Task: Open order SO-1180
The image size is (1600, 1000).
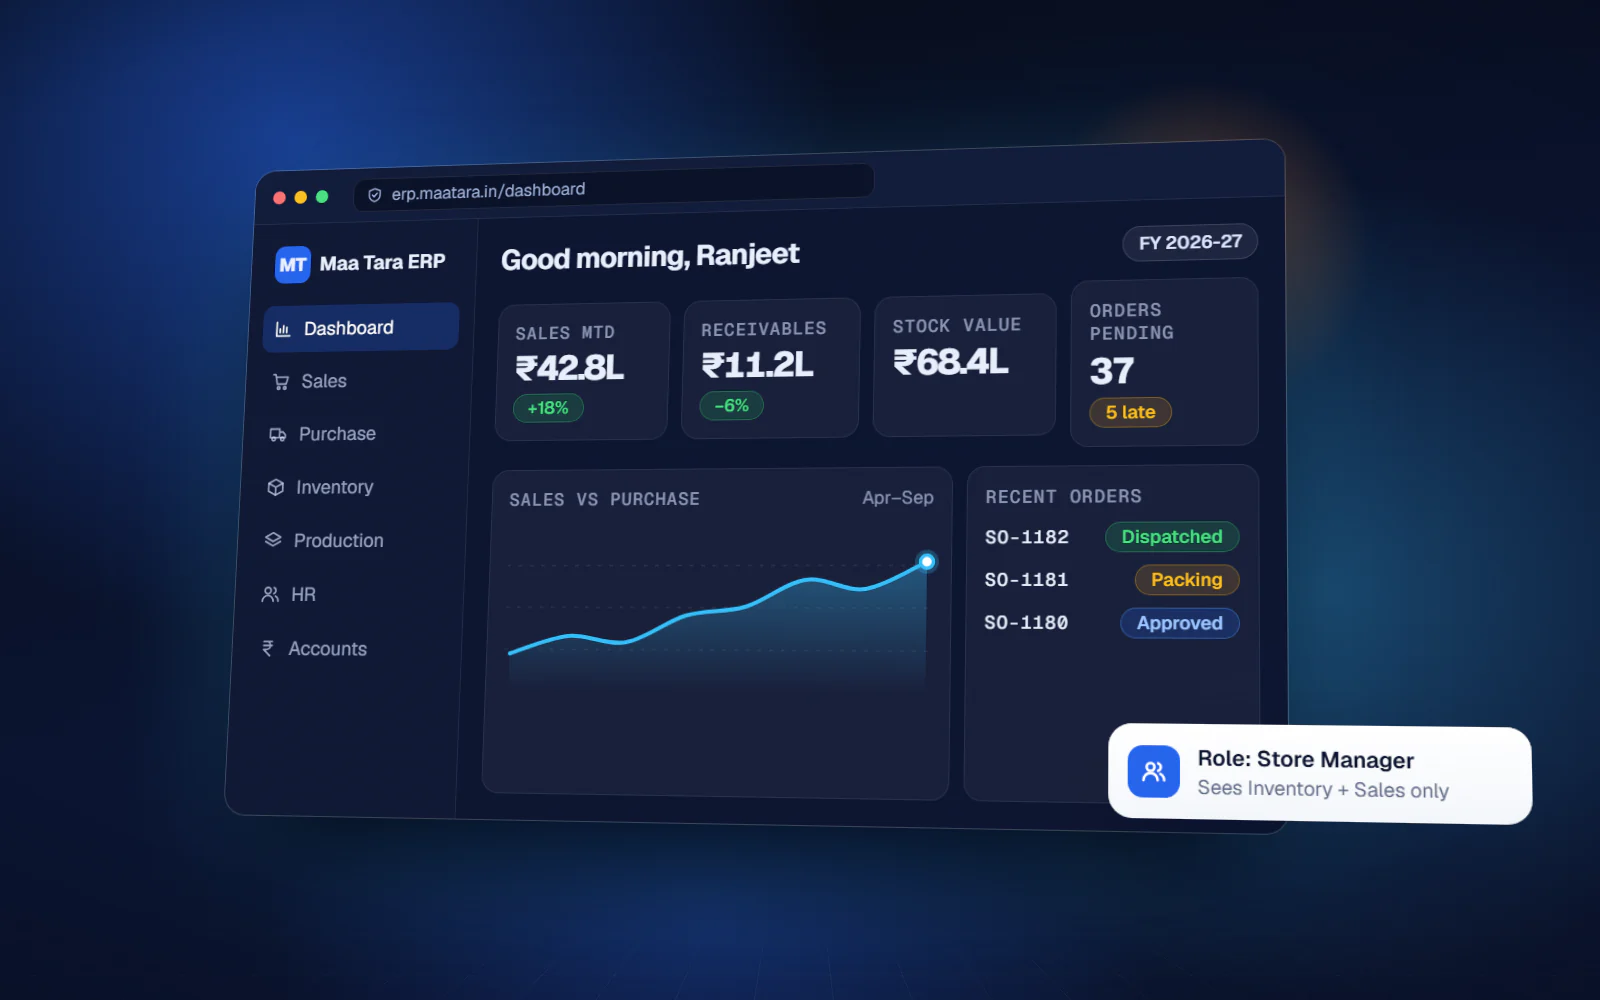Action: point(1026,622)
